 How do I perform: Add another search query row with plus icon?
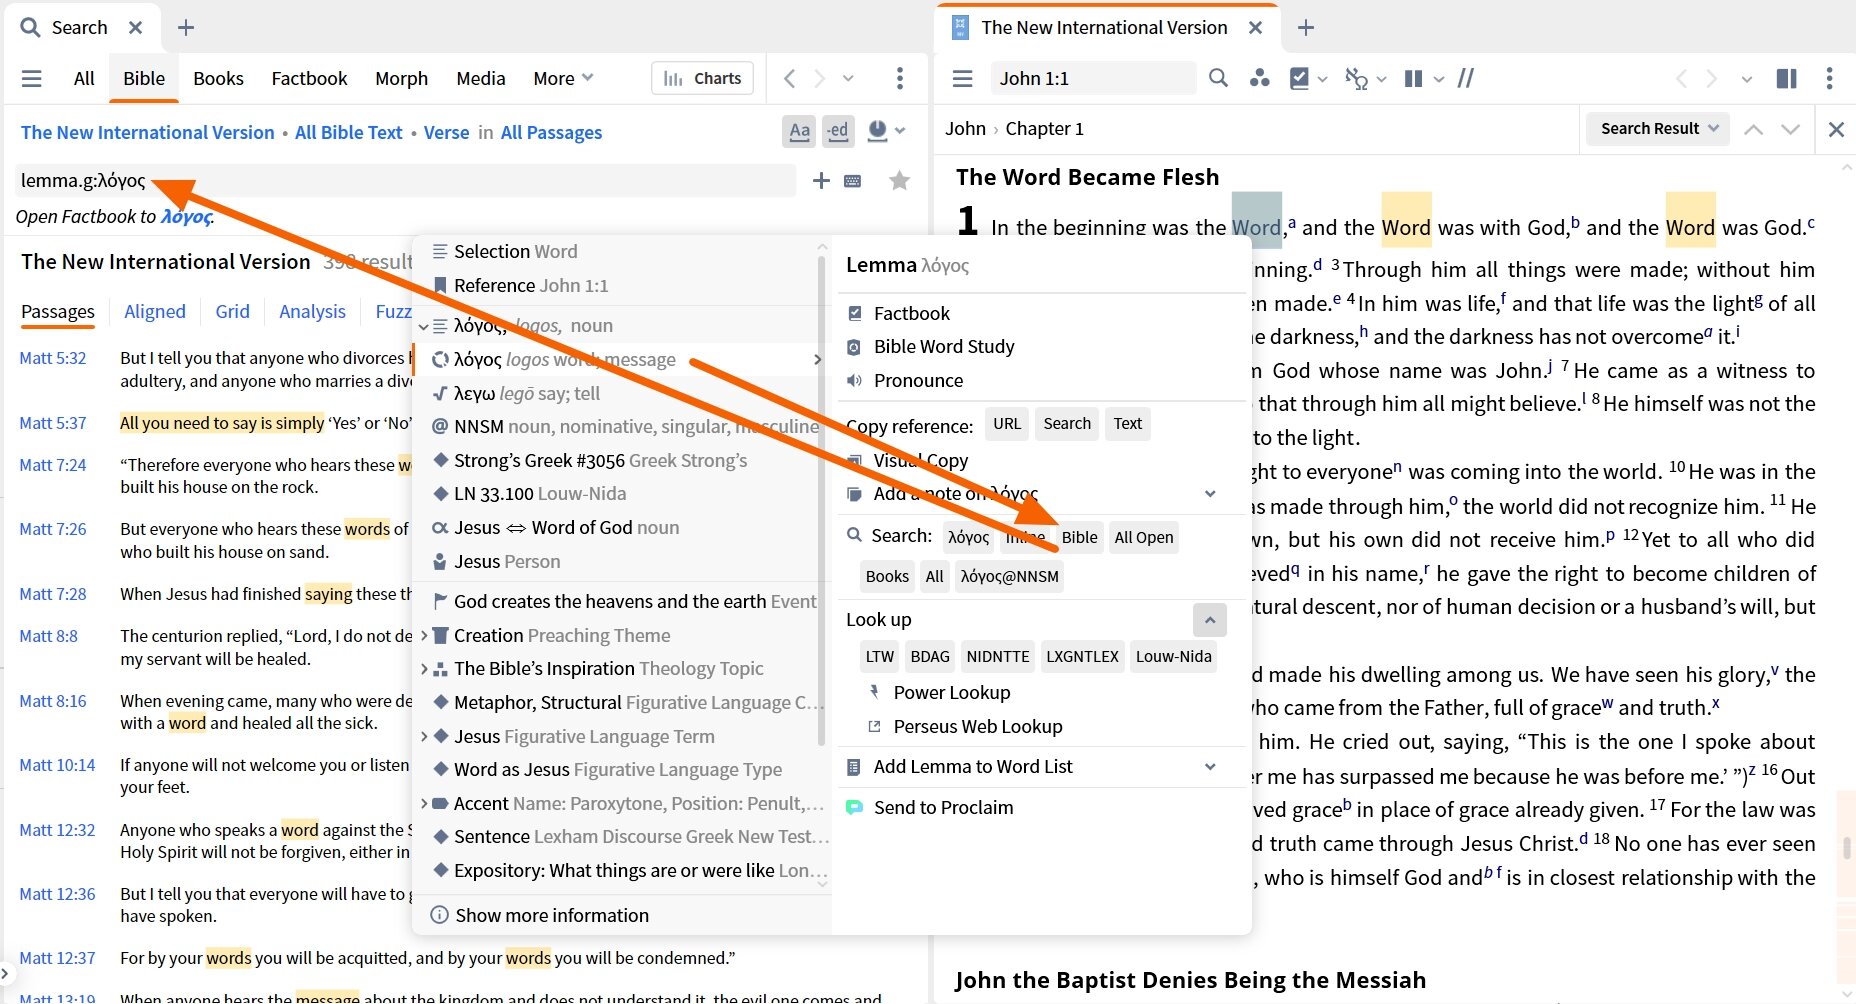tap(820, 180)
